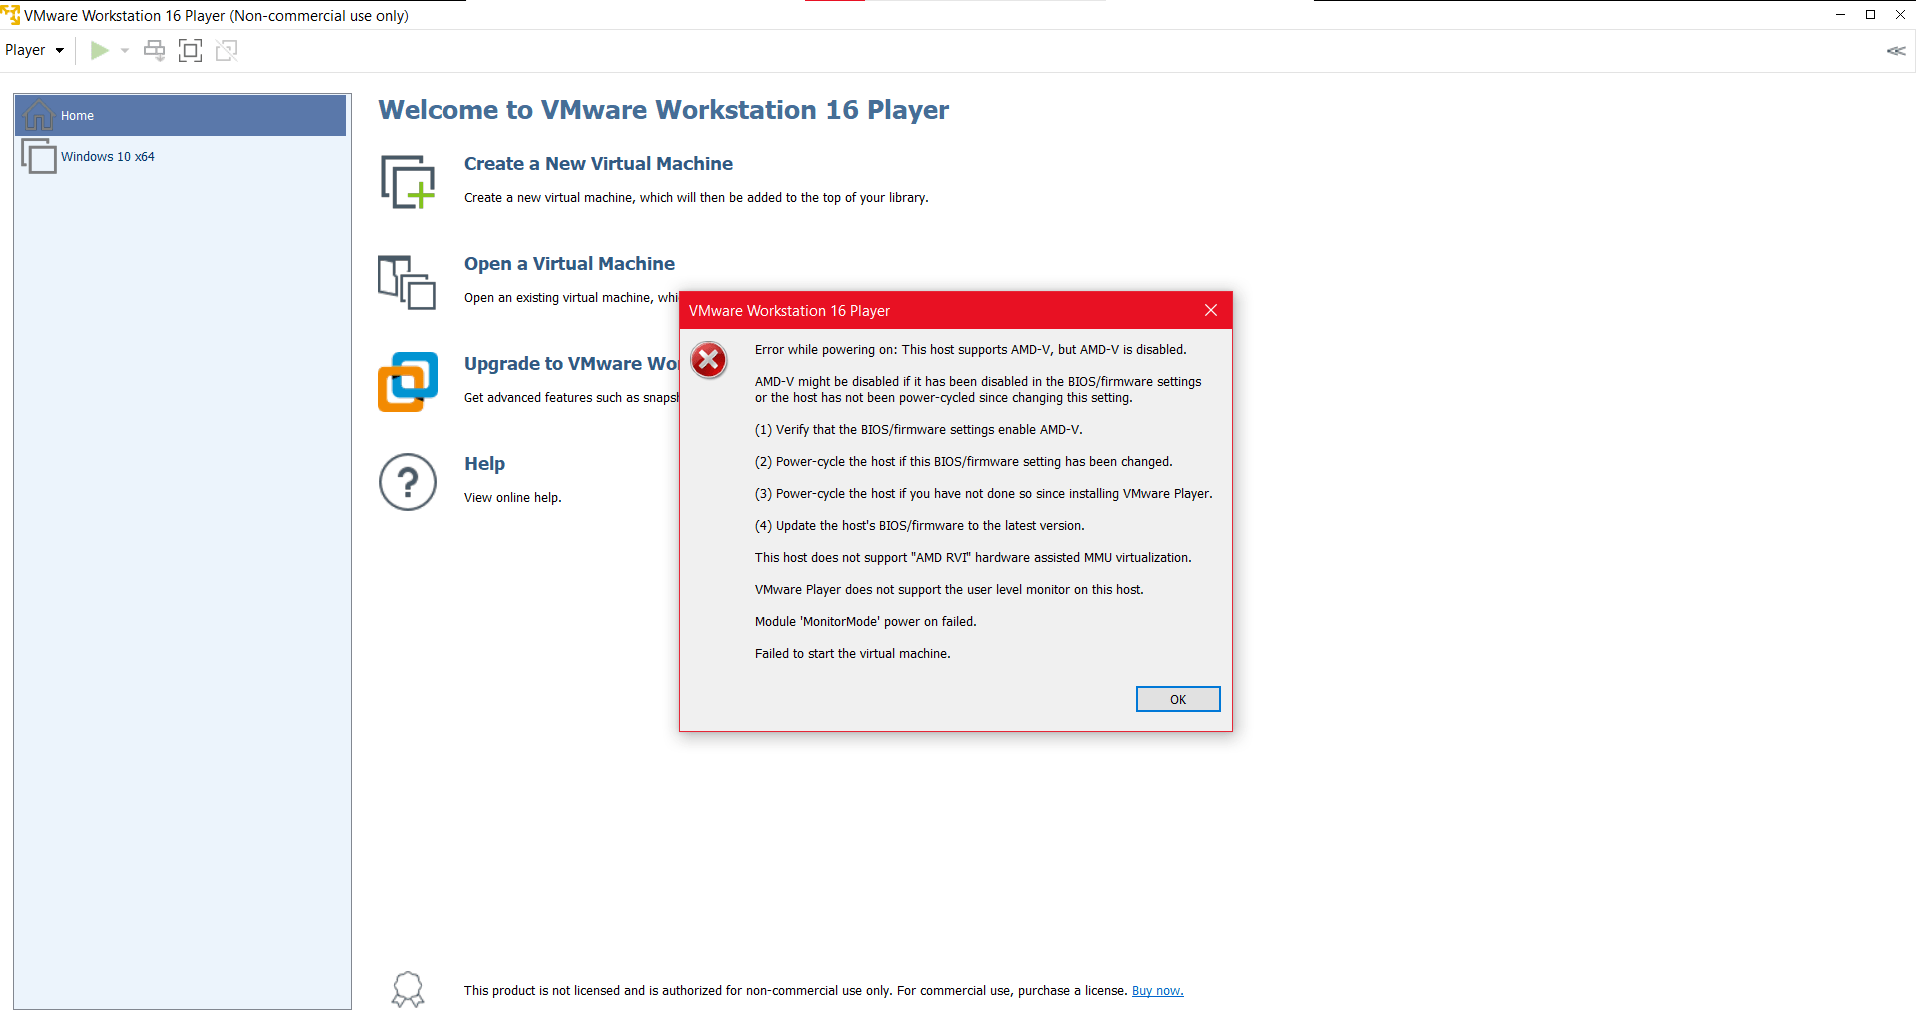This screenshot has width=1916, height=1030.
Task: Minimize the VMware Player window
Action: [1840, 15]
